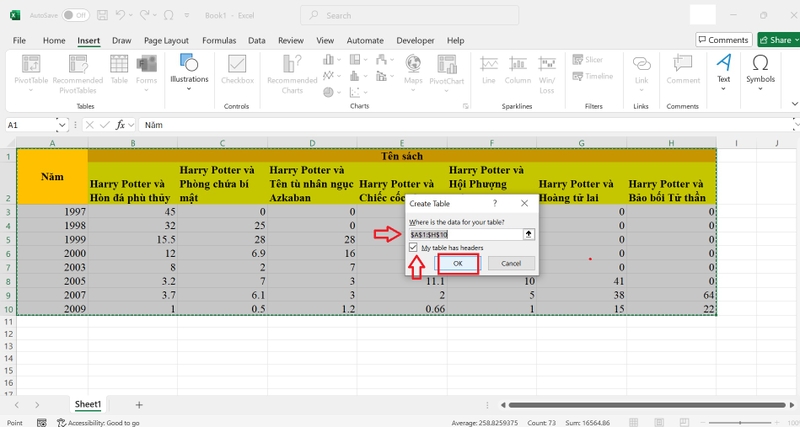Expand the Name Box dropdown
The image size is (800, 427).
pos(62,125)
